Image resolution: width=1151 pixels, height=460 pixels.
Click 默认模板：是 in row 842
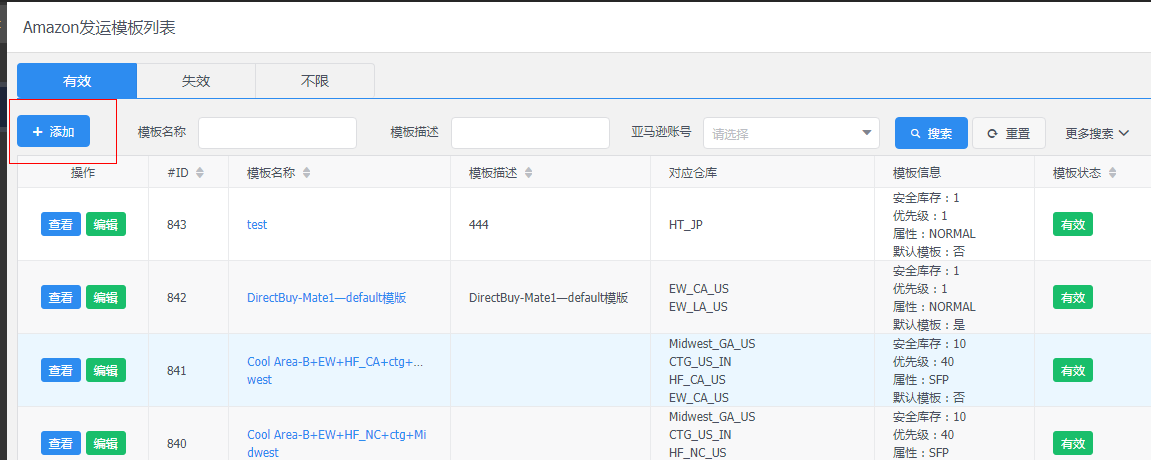click(929, 325)
